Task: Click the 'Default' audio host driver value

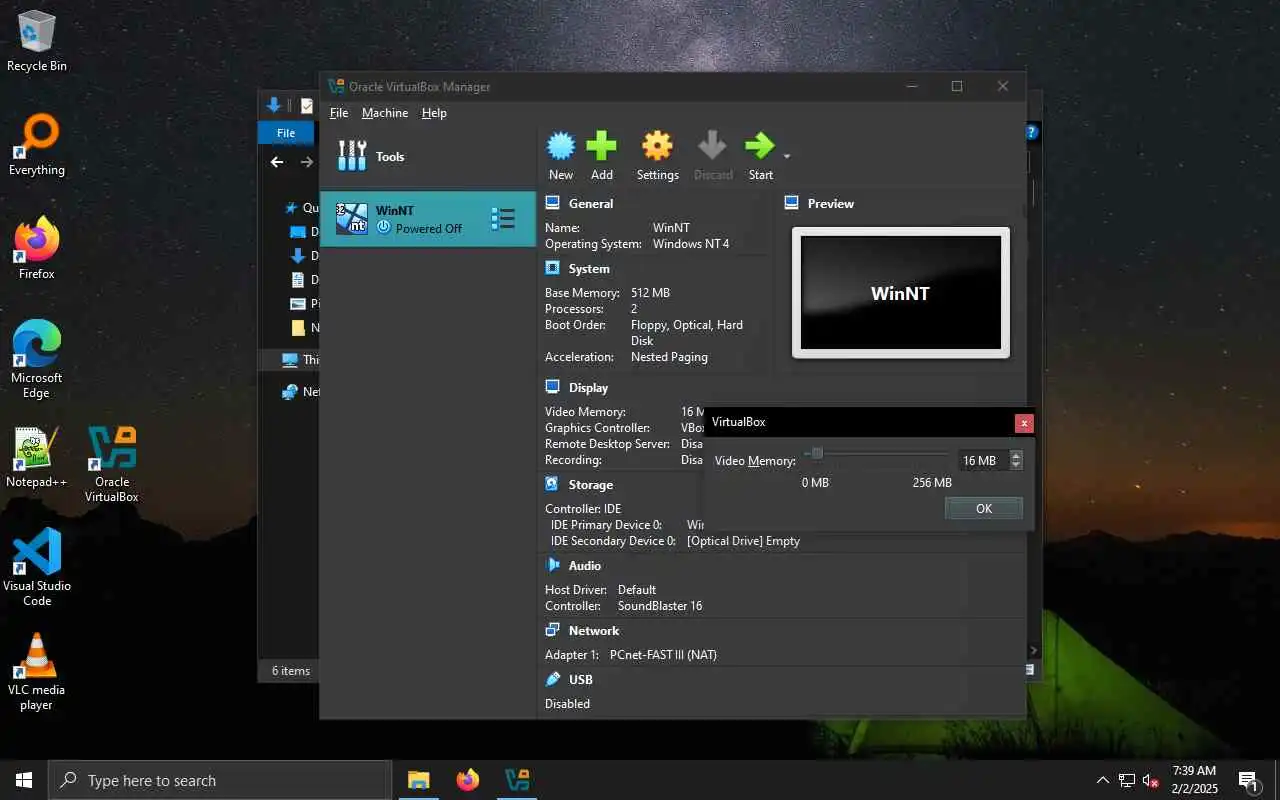Action: 637,590
